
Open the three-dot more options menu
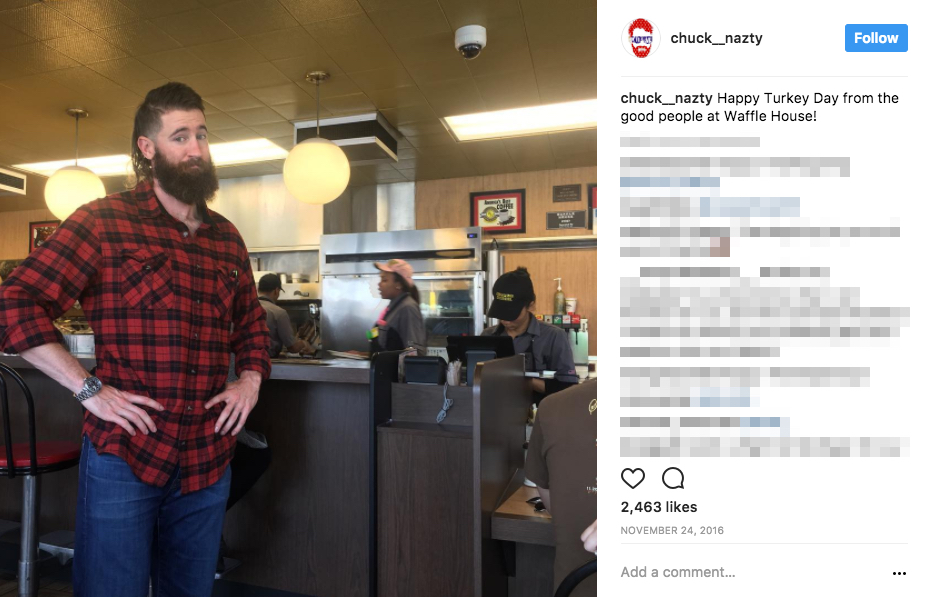[x=899, y=573]
